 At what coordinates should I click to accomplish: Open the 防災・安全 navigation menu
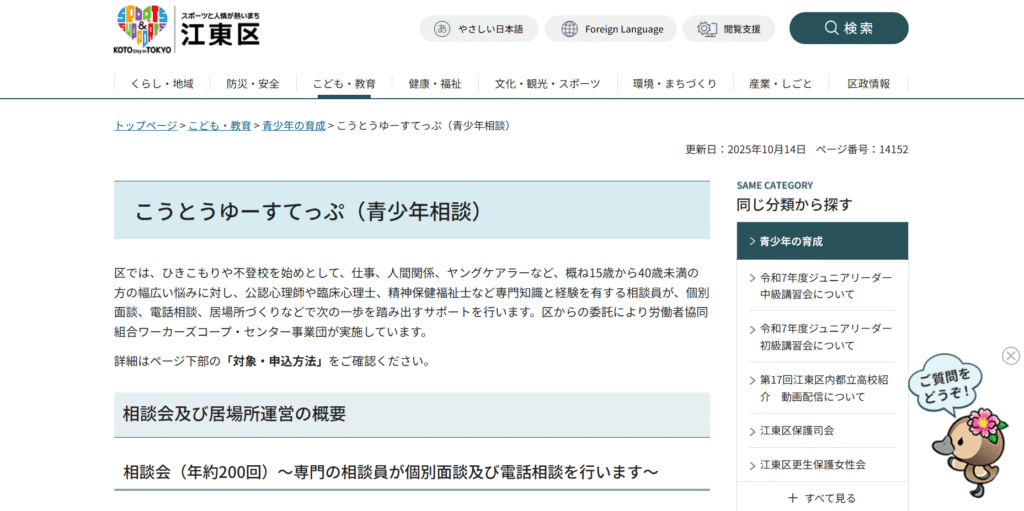(253, 84)
